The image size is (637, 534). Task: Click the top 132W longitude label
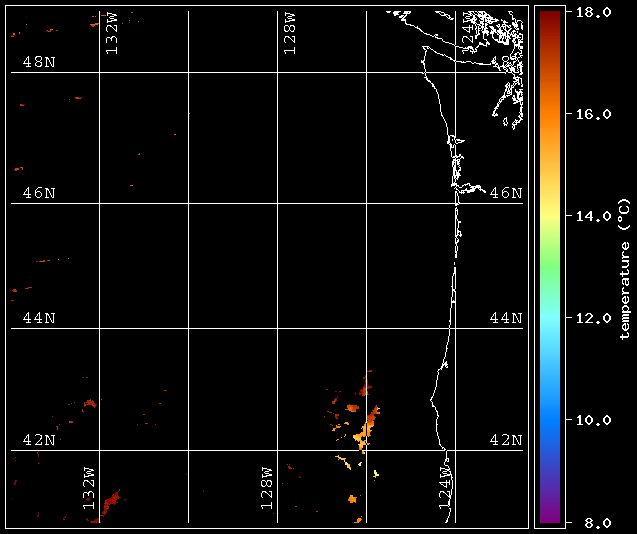[x=112, y=34]
